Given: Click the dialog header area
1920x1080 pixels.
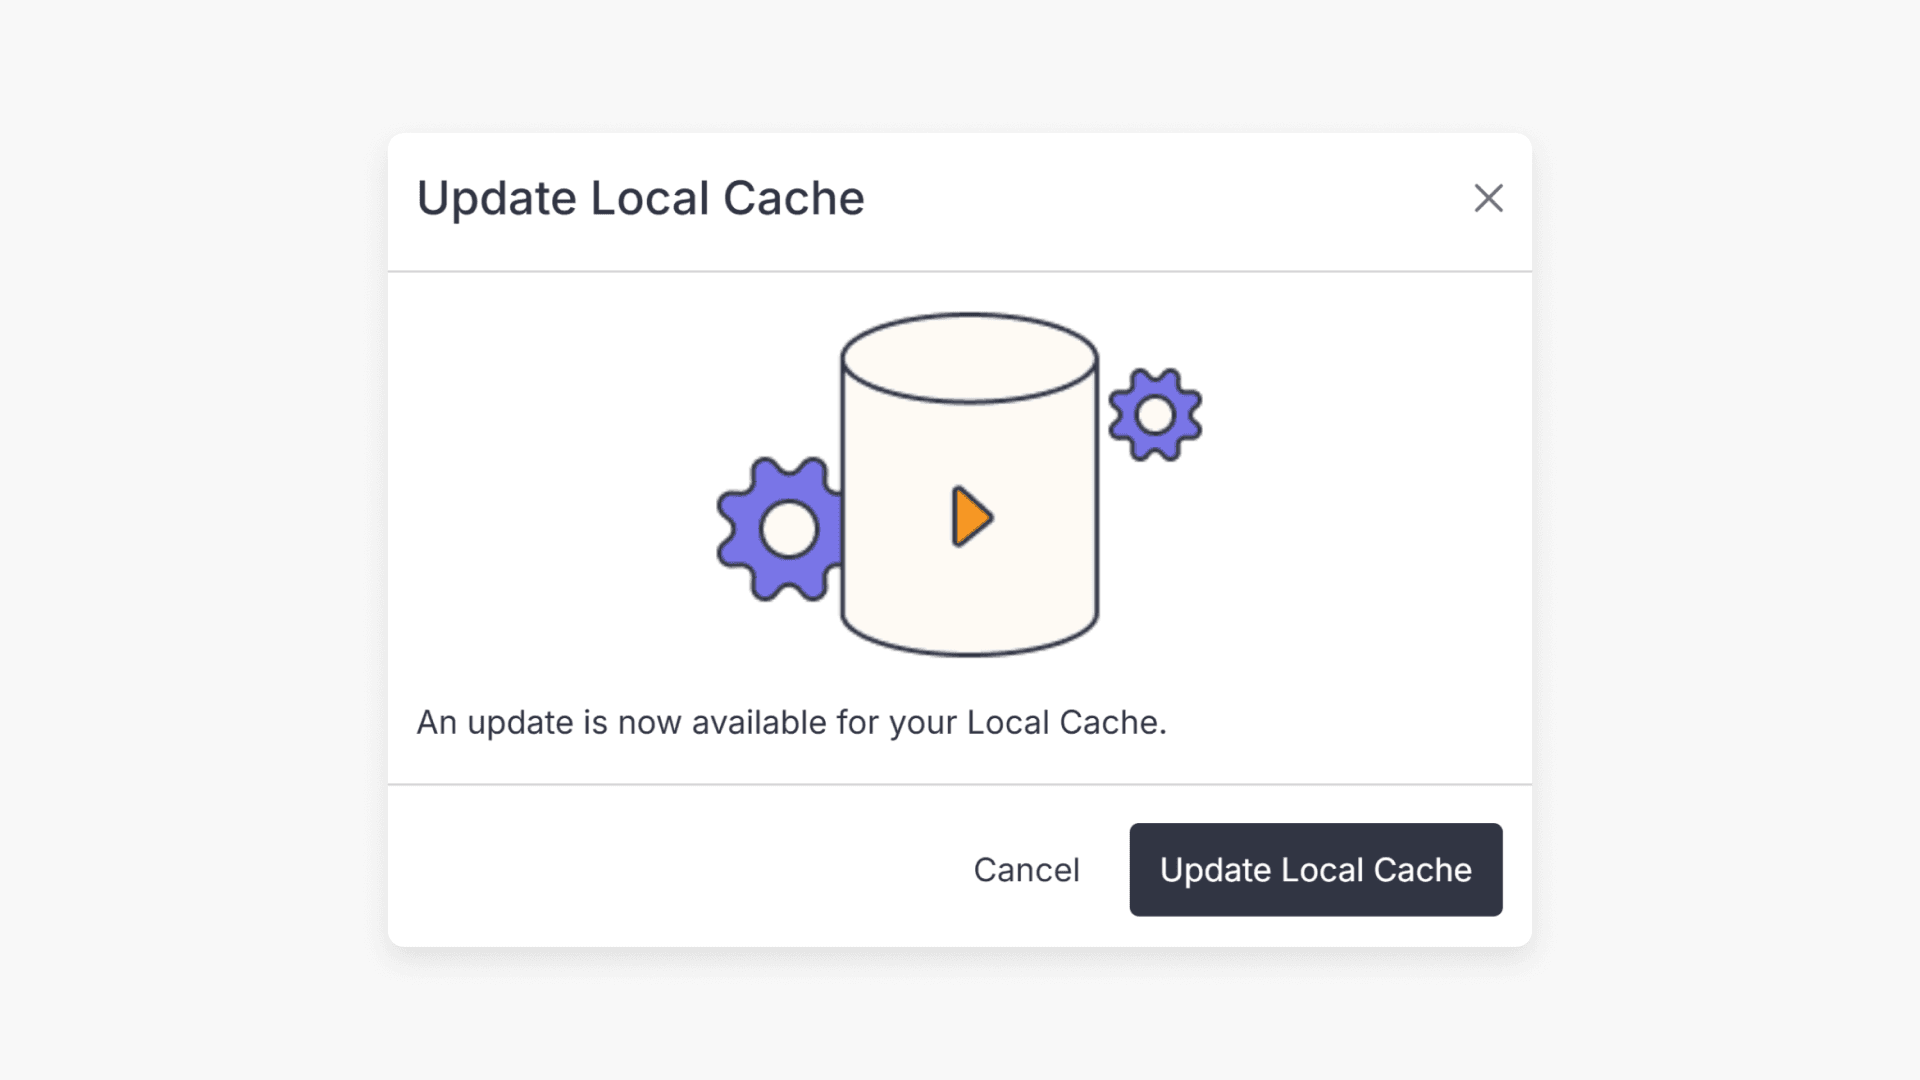Looking at the screenshot, I should point(960,200).
